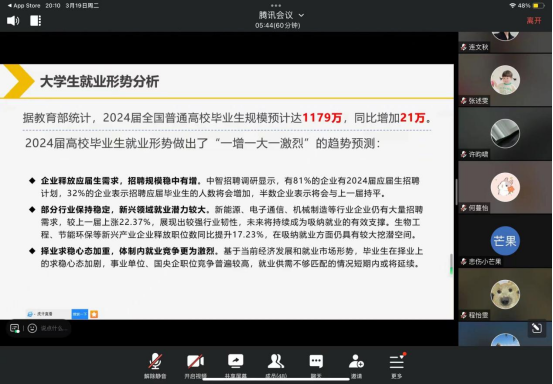Switch layout with the sidebar icon

pos(35,21)
